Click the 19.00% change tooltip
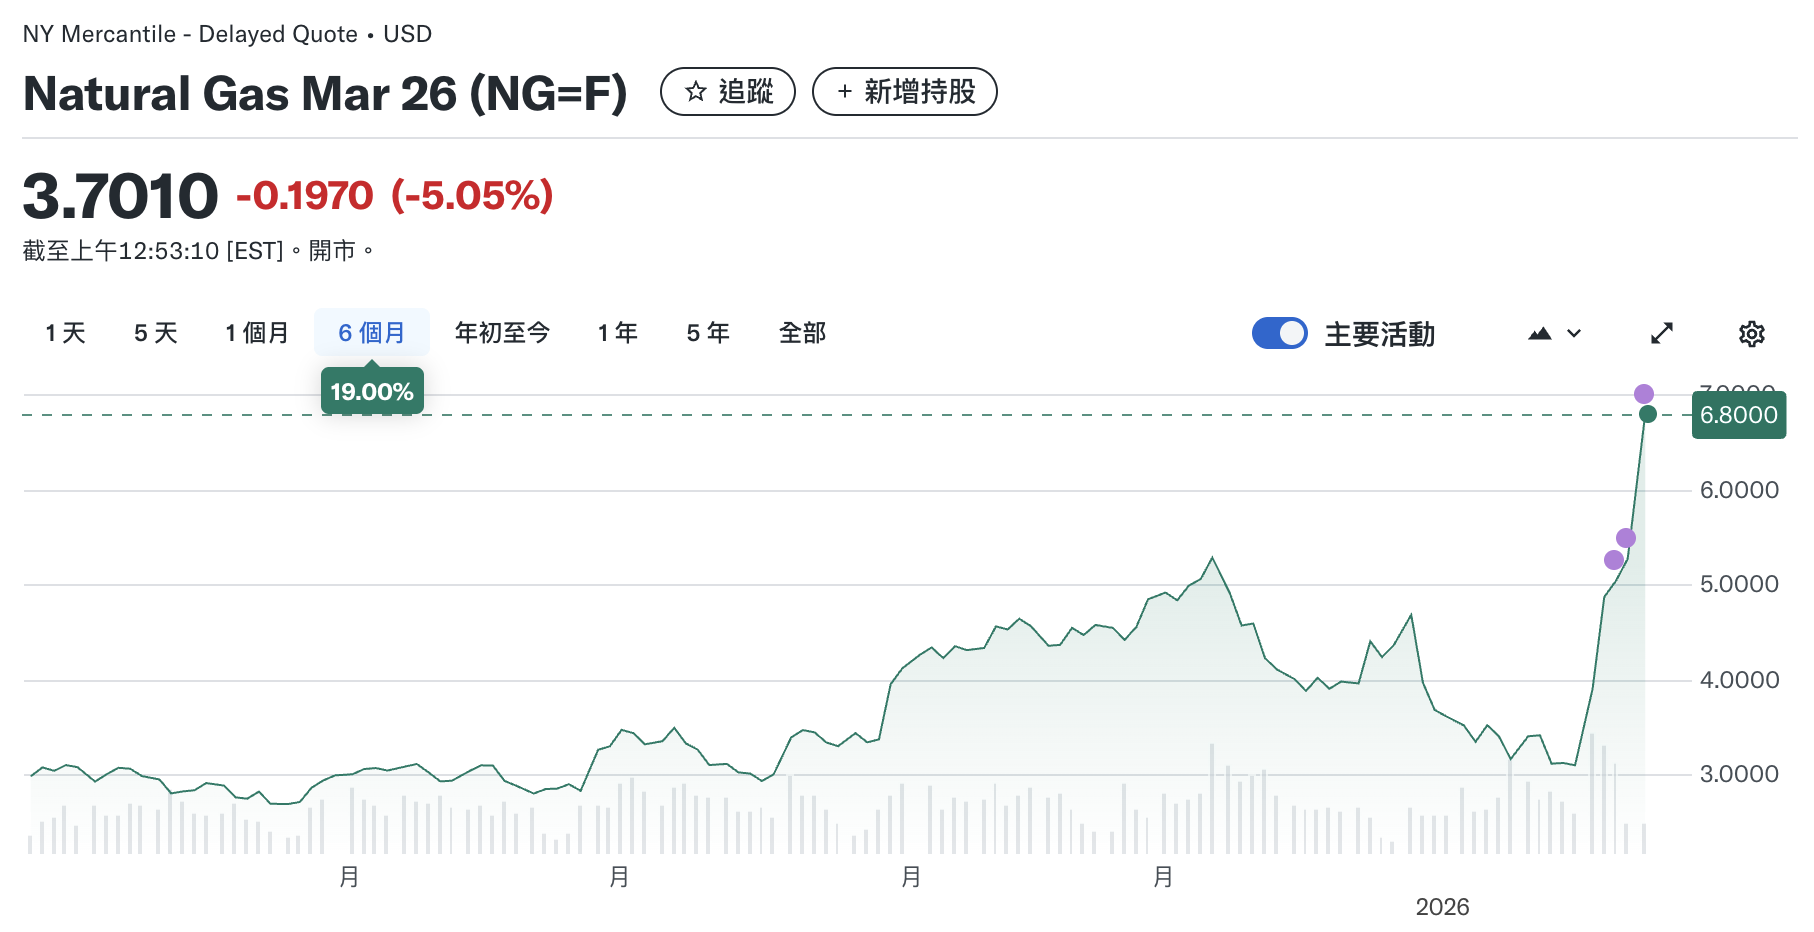The image size is (1814, 932). click(371, 391)
